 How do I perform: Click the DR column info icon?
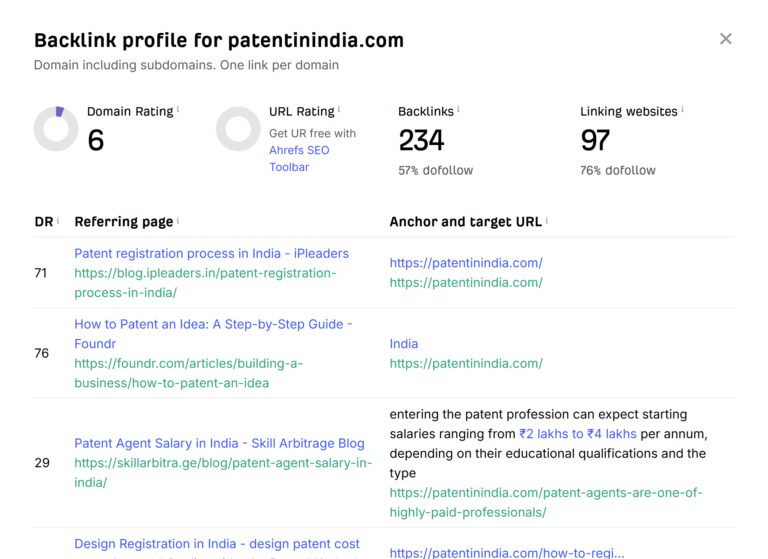[58, 220]
